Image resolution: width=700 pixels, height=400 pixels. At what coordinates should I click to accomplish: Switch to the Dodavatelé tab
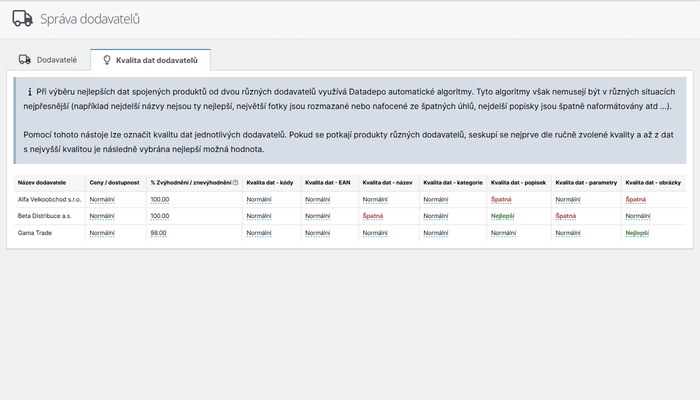point(48,60)
